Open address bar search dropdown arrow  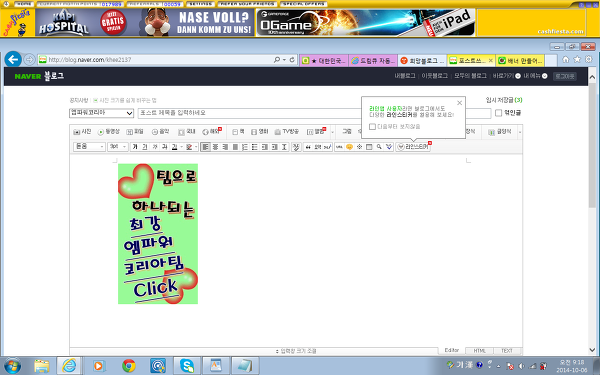[x=284, y=60]
